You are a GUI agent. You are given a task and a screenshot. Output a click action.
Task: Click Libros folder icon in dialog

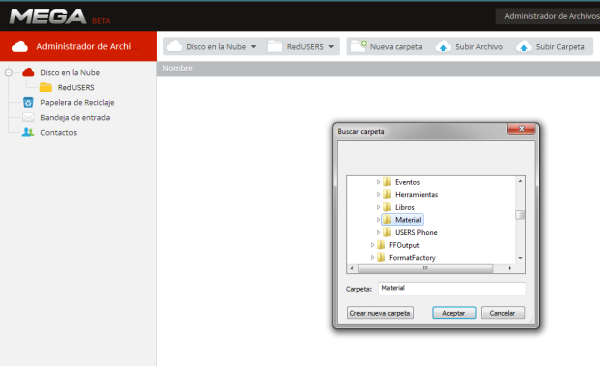[x=387, y=207]
